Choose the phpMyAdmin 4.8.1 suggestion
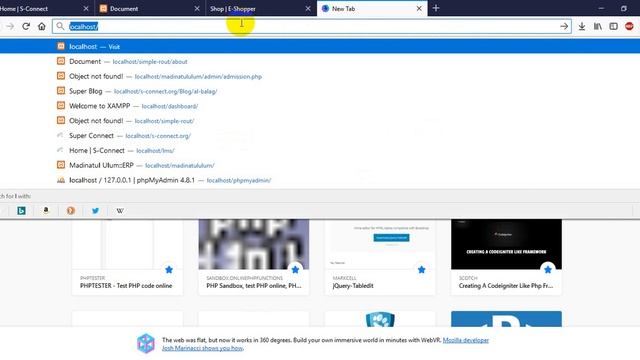 pyautogui.click(x=320, y=180)
